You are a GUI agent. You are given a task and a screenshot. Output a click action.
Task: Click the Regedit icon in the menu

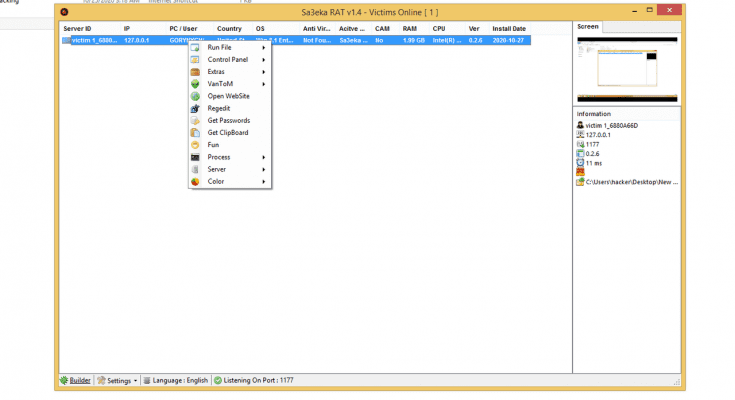pyautogui.click(x=196, y=108)
